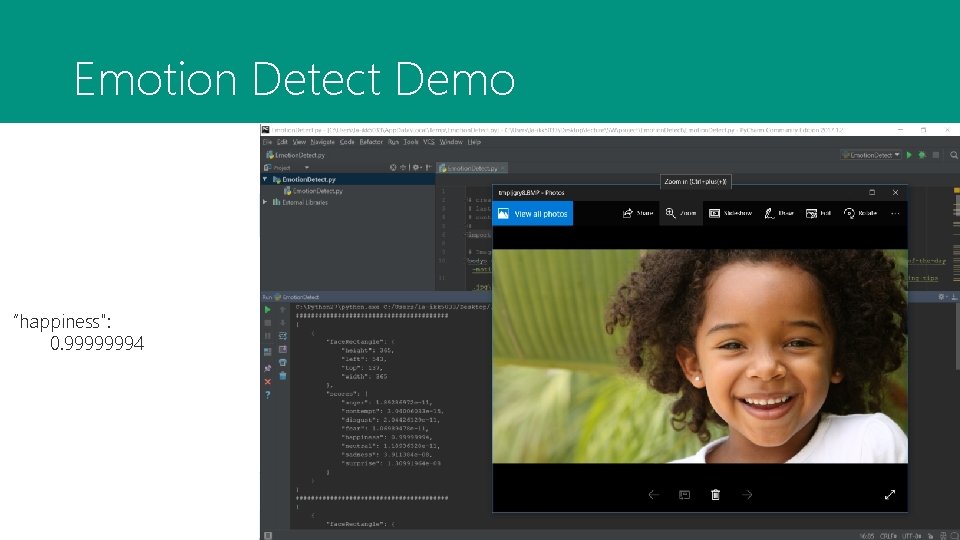The width and height of the screenshot is (960, 540).
Task: Open the Refactor menu in PyCharm
Action: click(371, 142)
